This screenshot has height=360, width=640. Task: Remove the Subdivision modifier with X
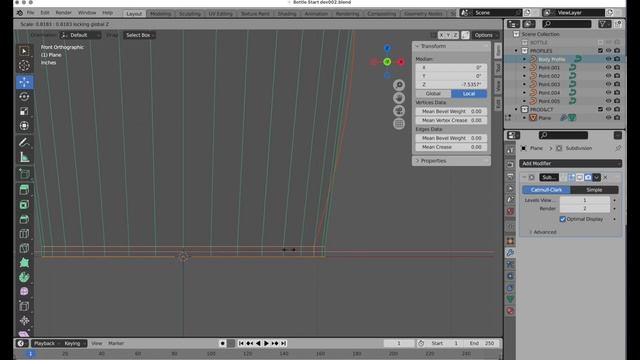(x=605, y=177)
